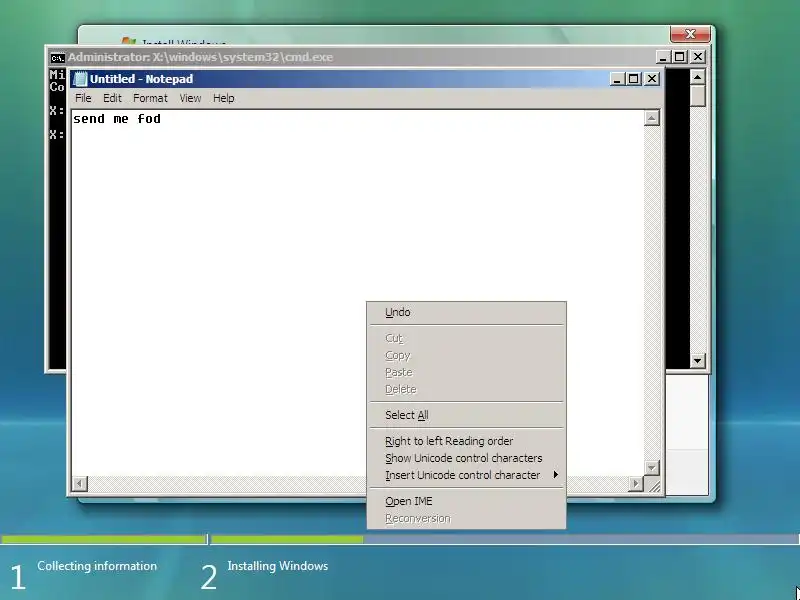Click Notepad vertical scrollbar down arrow
Screen dimensions: 800x600
coord(651,467)
